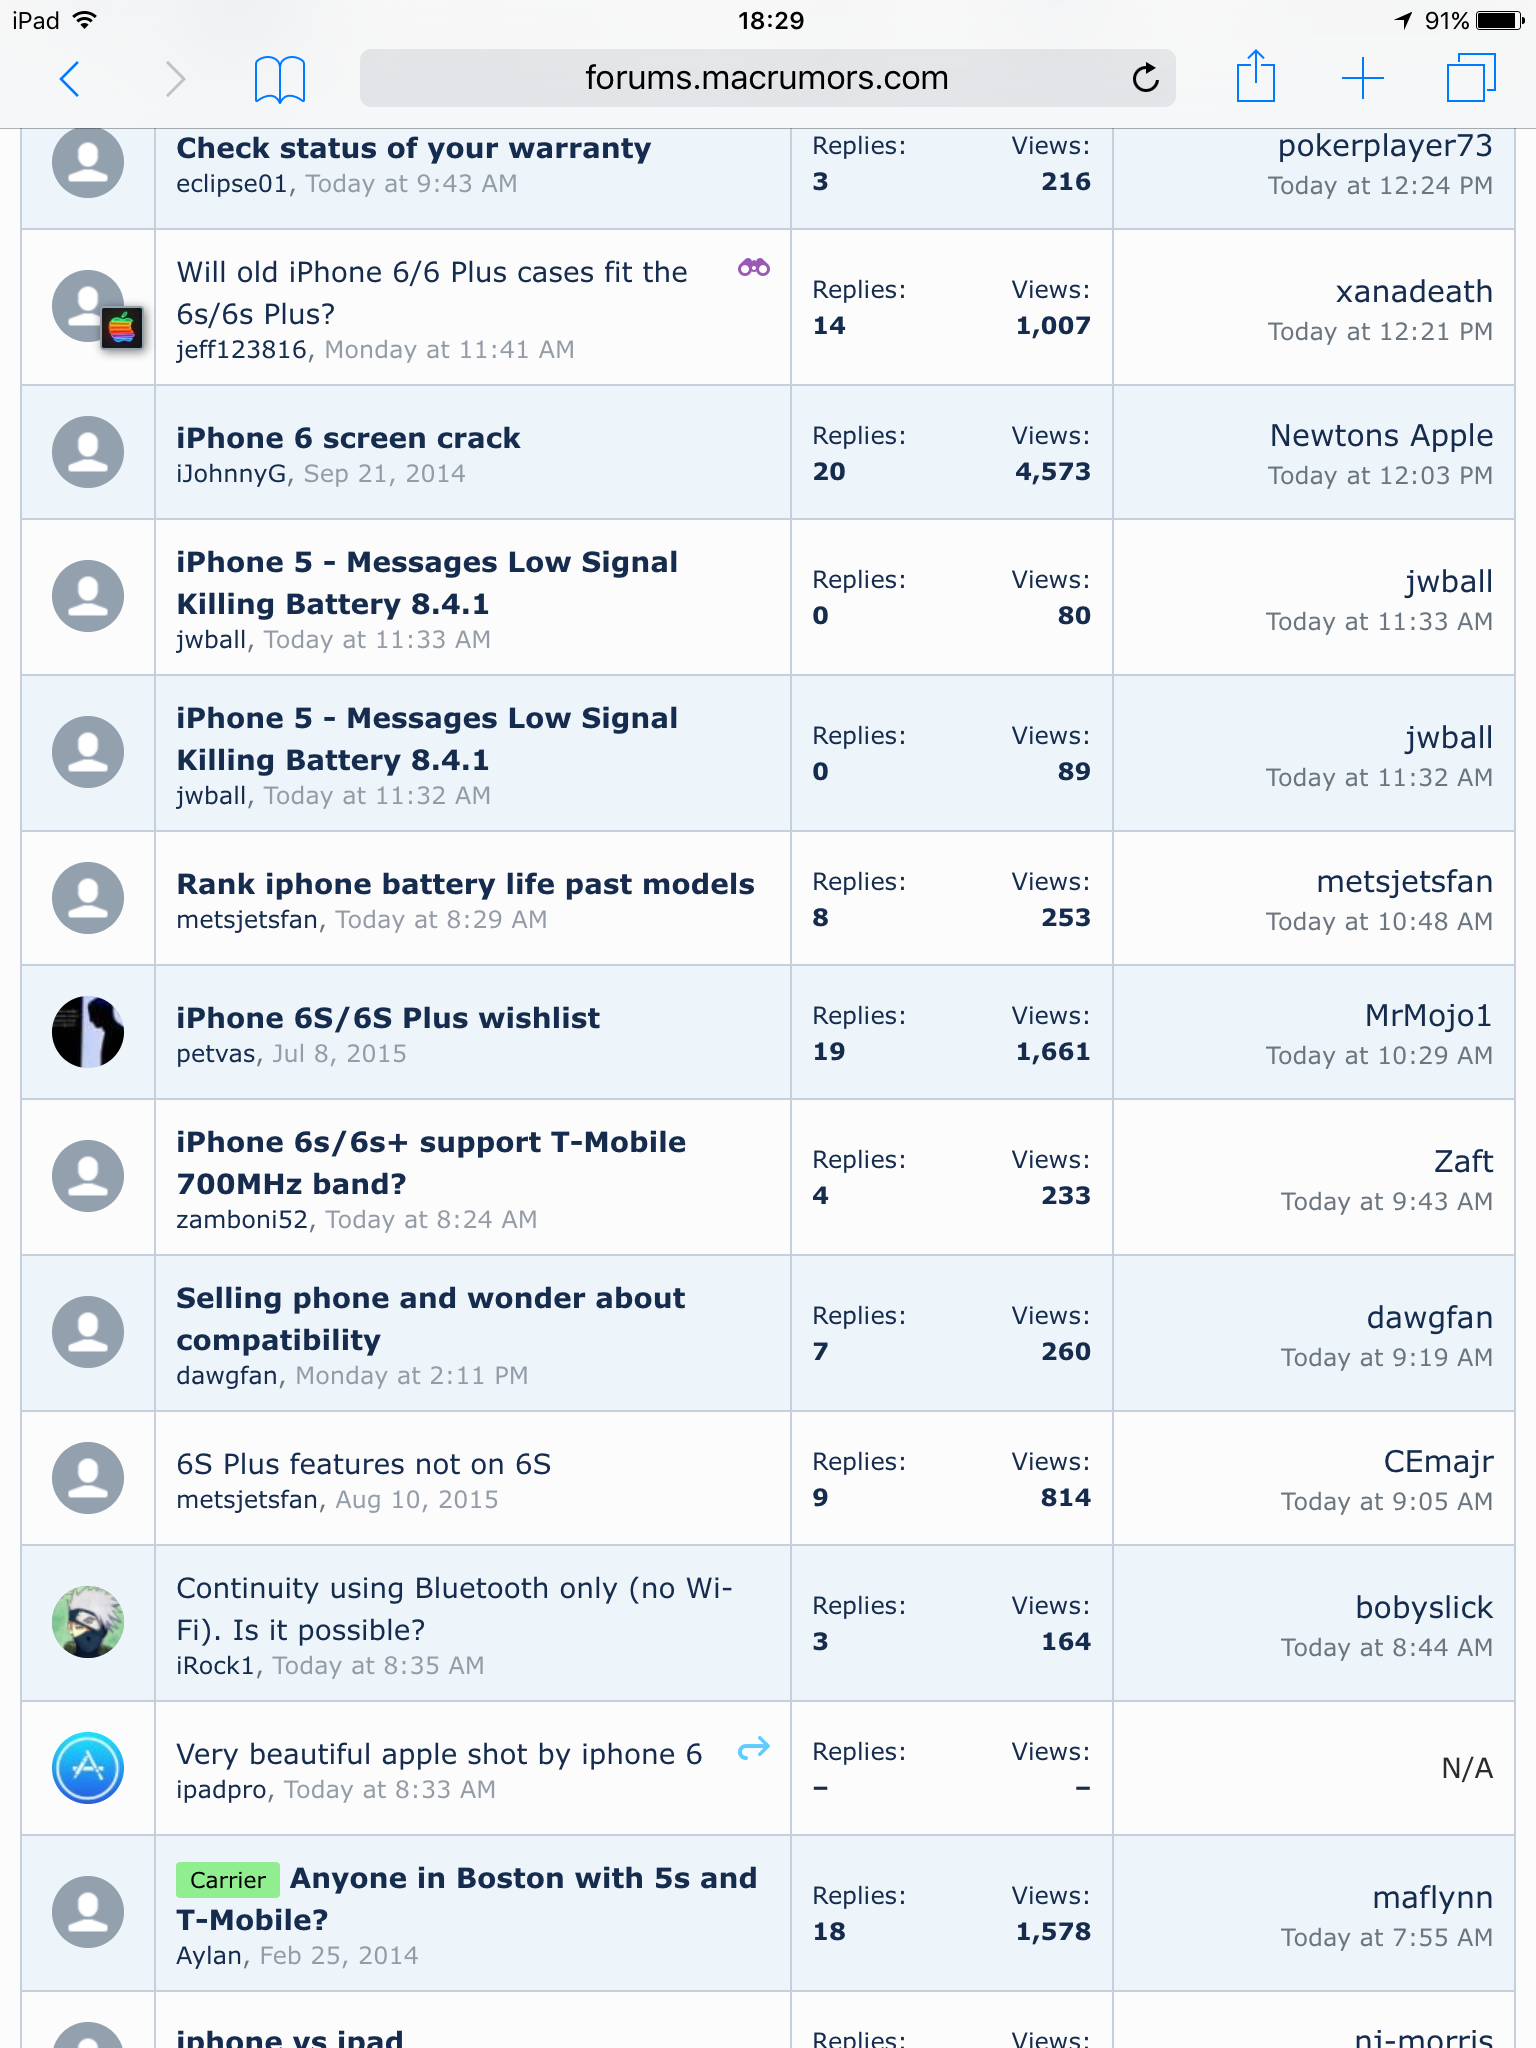Open "Check status of your warranty" thread

coord(414,148)
